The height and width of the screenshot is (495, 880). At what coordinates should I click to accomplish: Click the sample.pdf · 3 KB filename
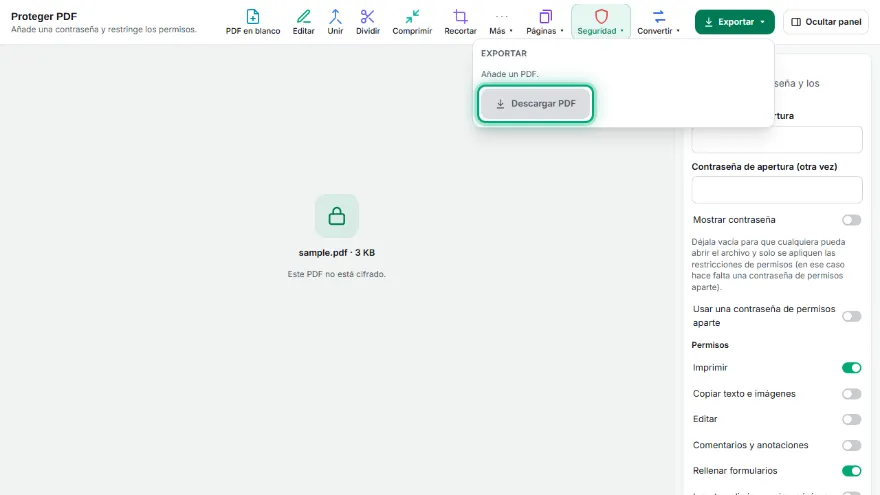click(337, 253)
